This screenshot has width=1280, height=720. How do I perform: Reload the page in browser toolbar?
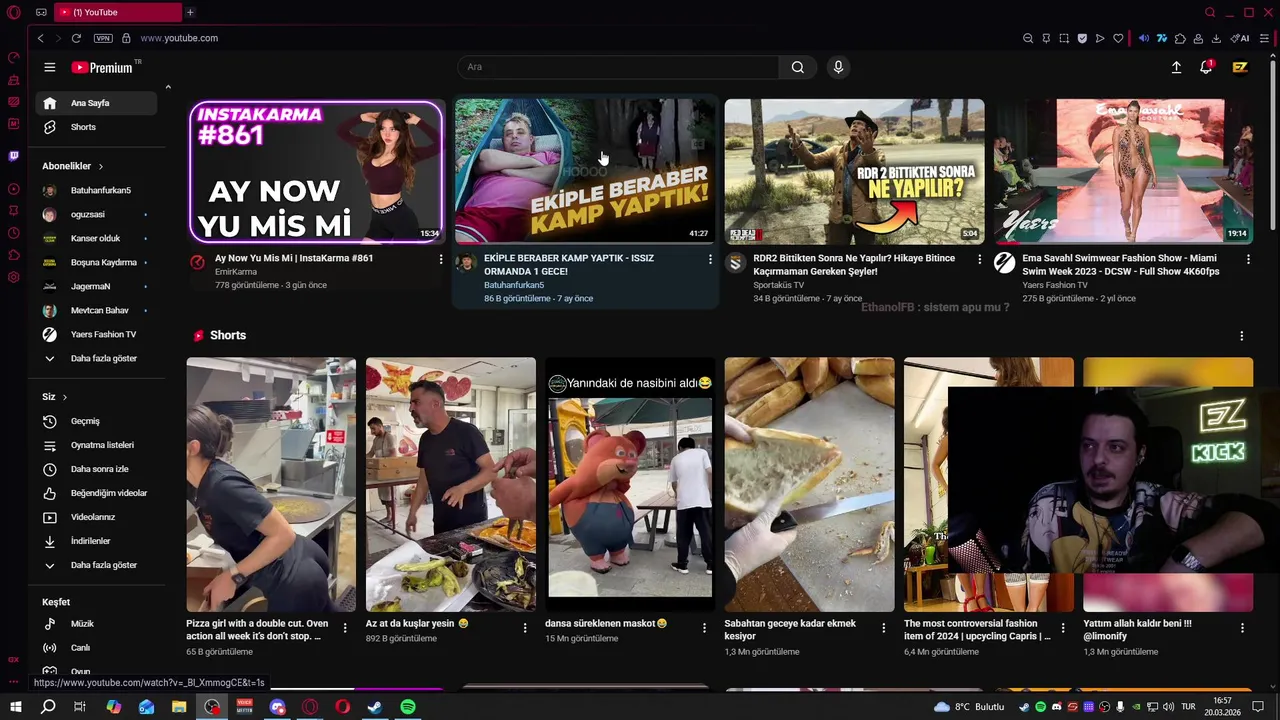(76, 38)
